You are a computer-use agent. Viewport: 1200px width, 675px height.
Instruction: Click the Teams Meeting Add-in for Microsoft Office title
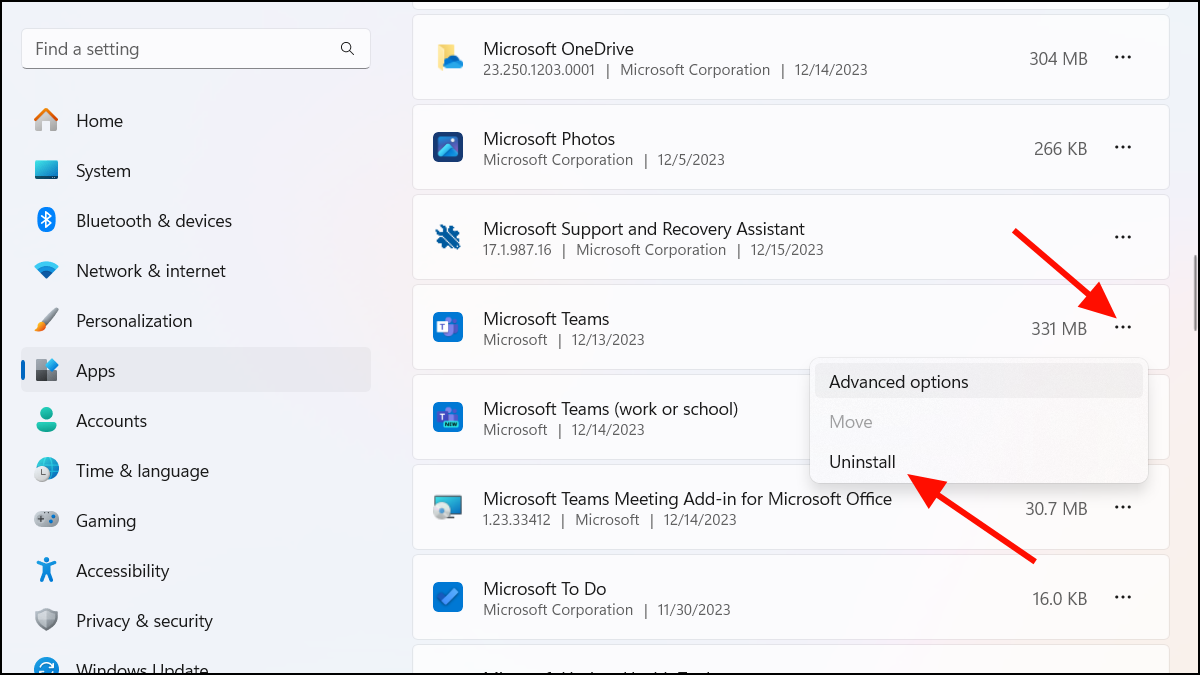coord(687,498)
